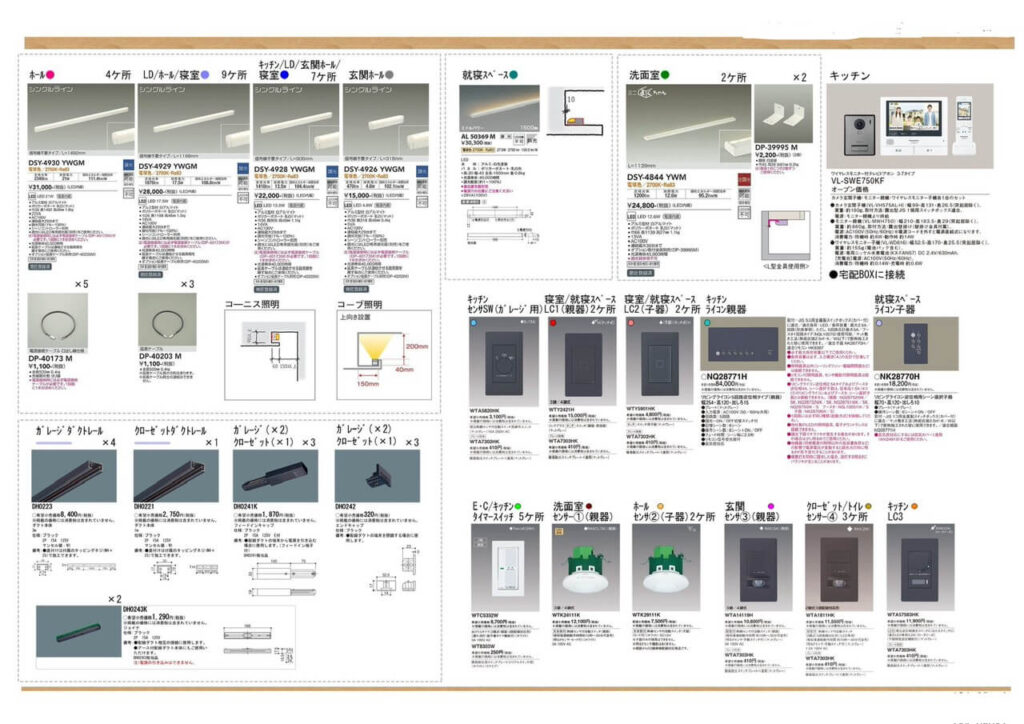Open the NQ28771H ライコン親器 photo
1024x724 pixels.
743,344
